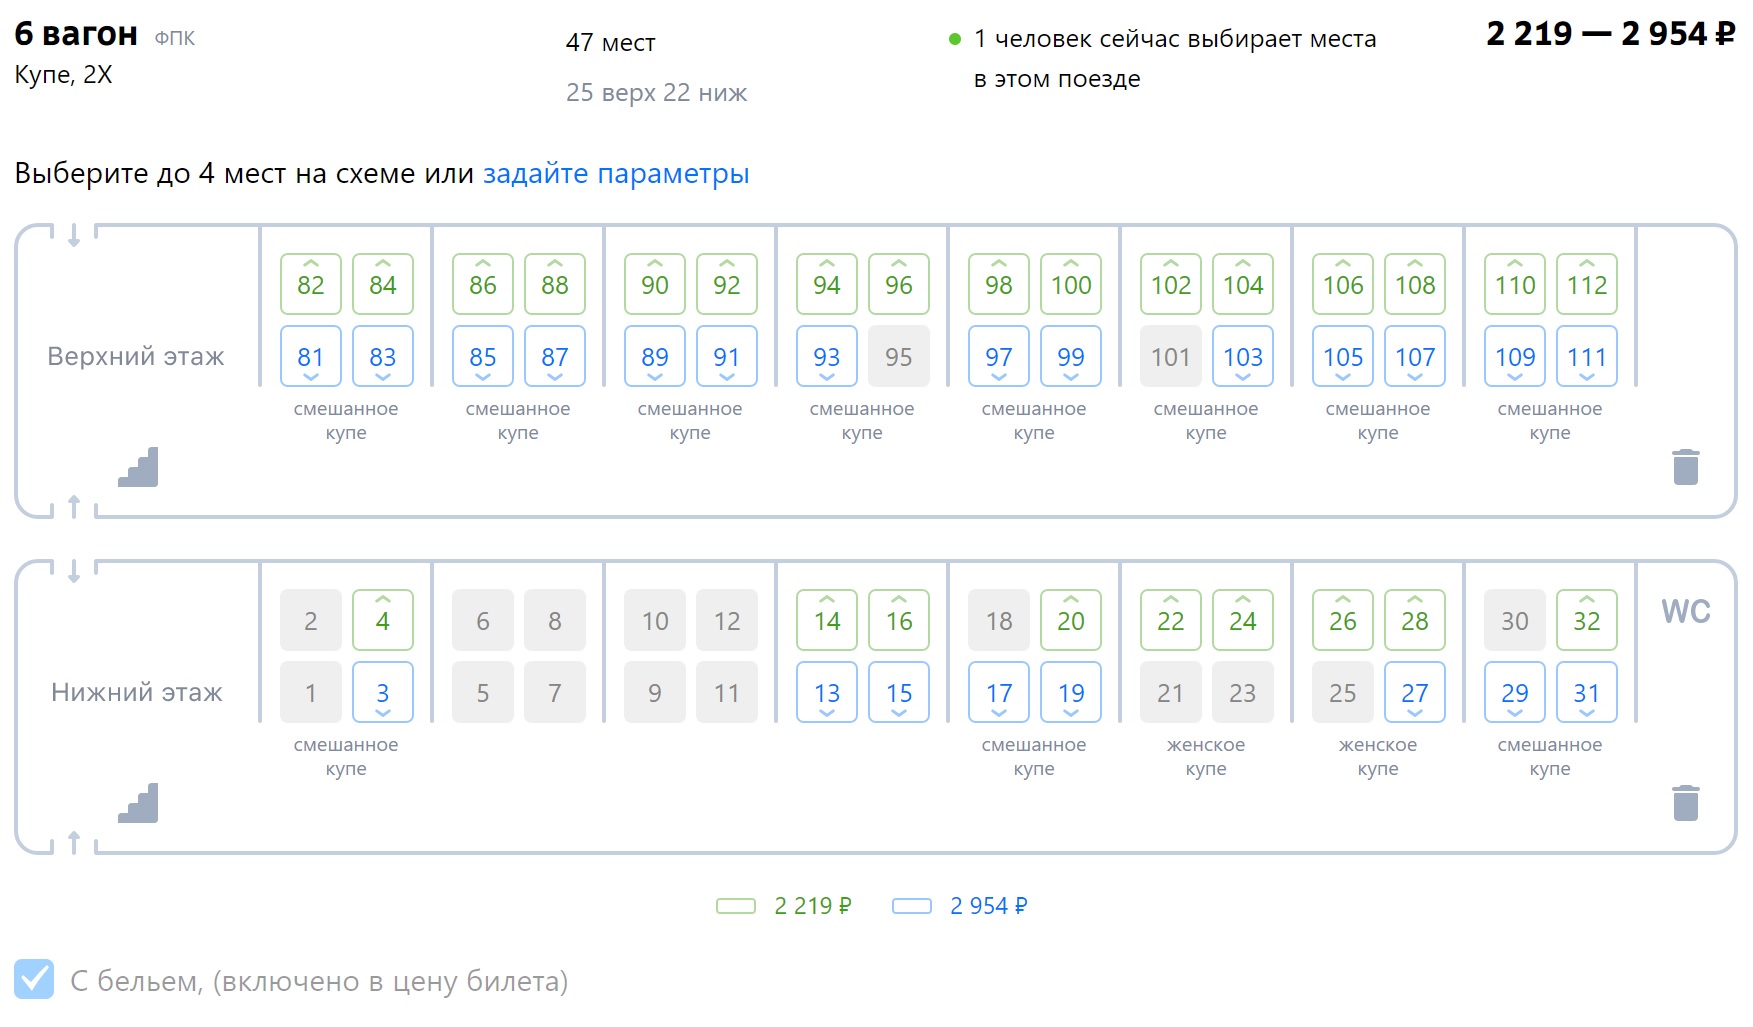1753x1027 pixels.
Task: Choose seat 112 on upper floor
Action: tap(1586, 285)
